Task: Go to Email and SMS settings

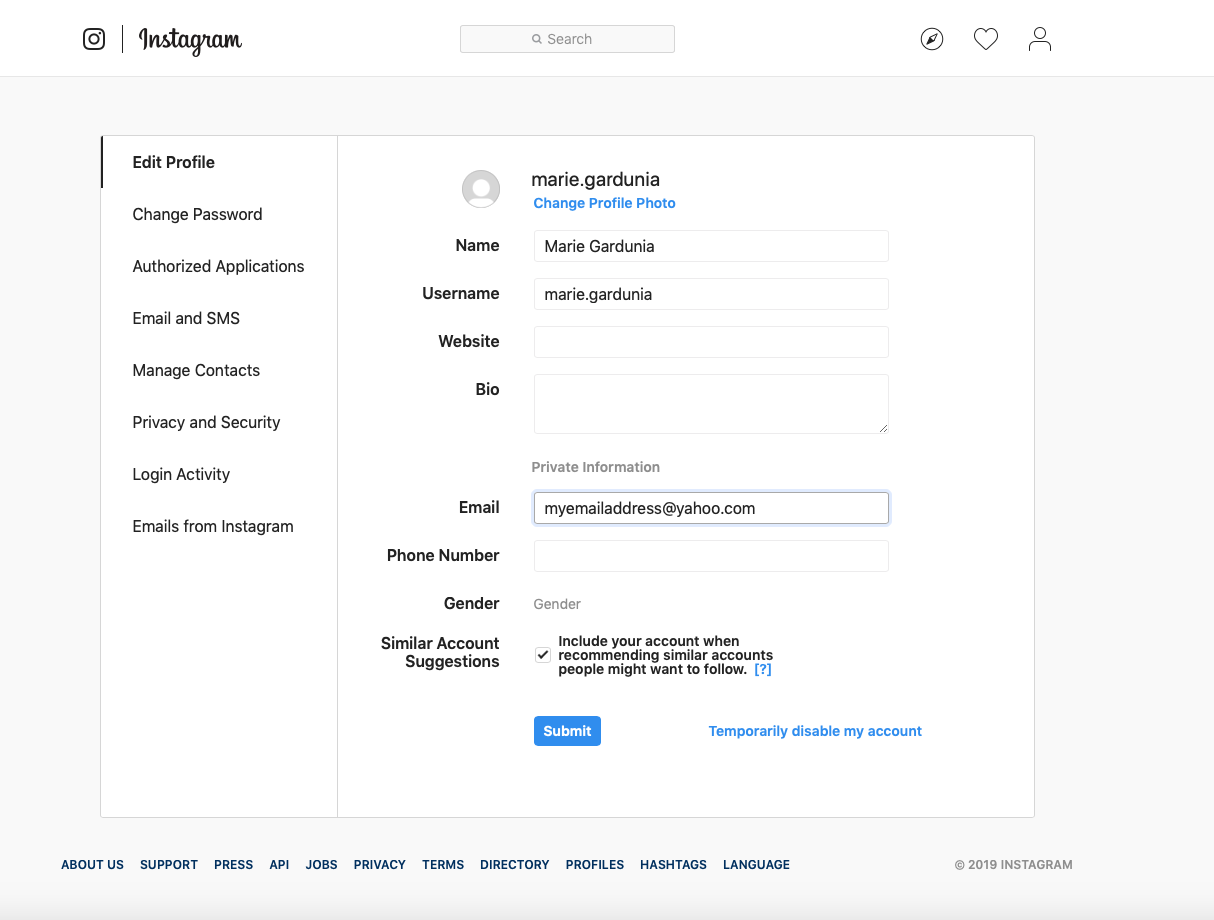Action: tap(186, 318)
